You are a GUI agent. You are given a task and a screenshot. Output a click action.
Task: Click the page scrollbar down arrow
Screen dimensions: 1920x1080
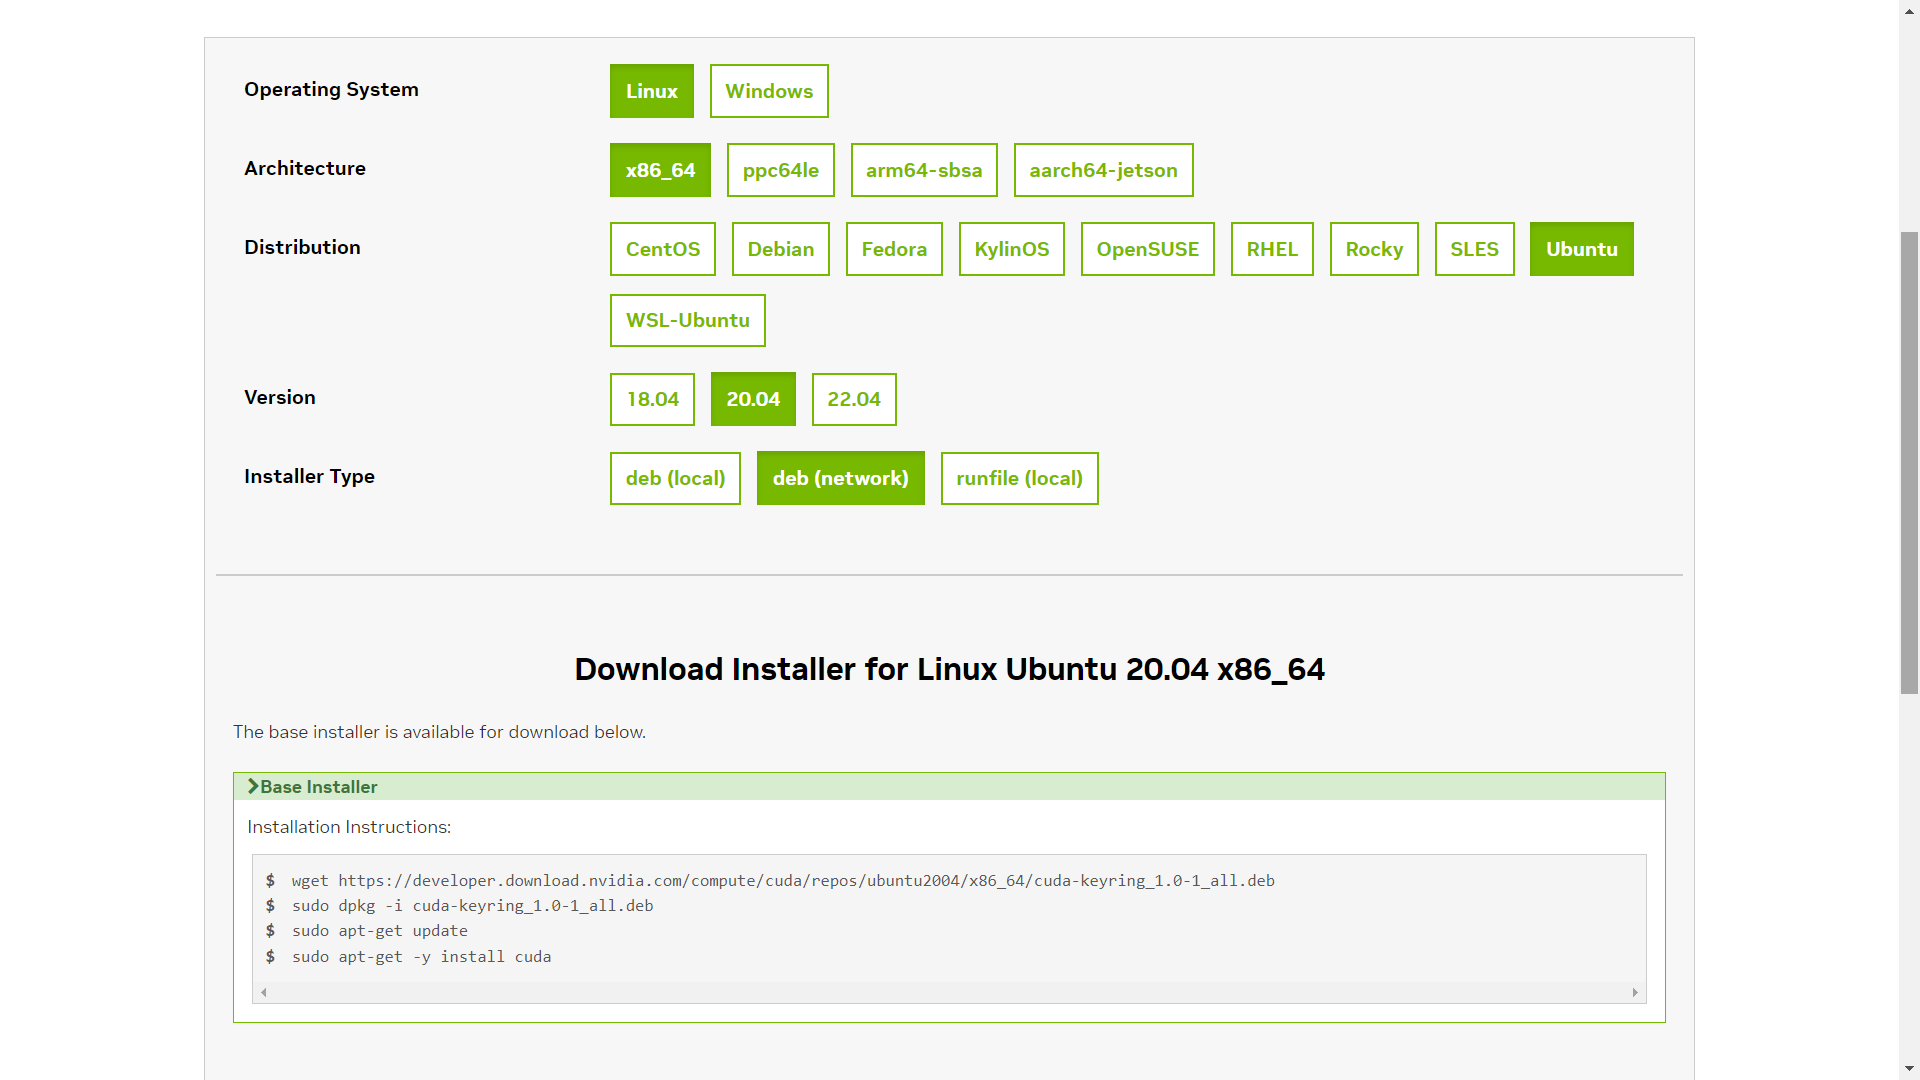click(x=1909, y=1069)
